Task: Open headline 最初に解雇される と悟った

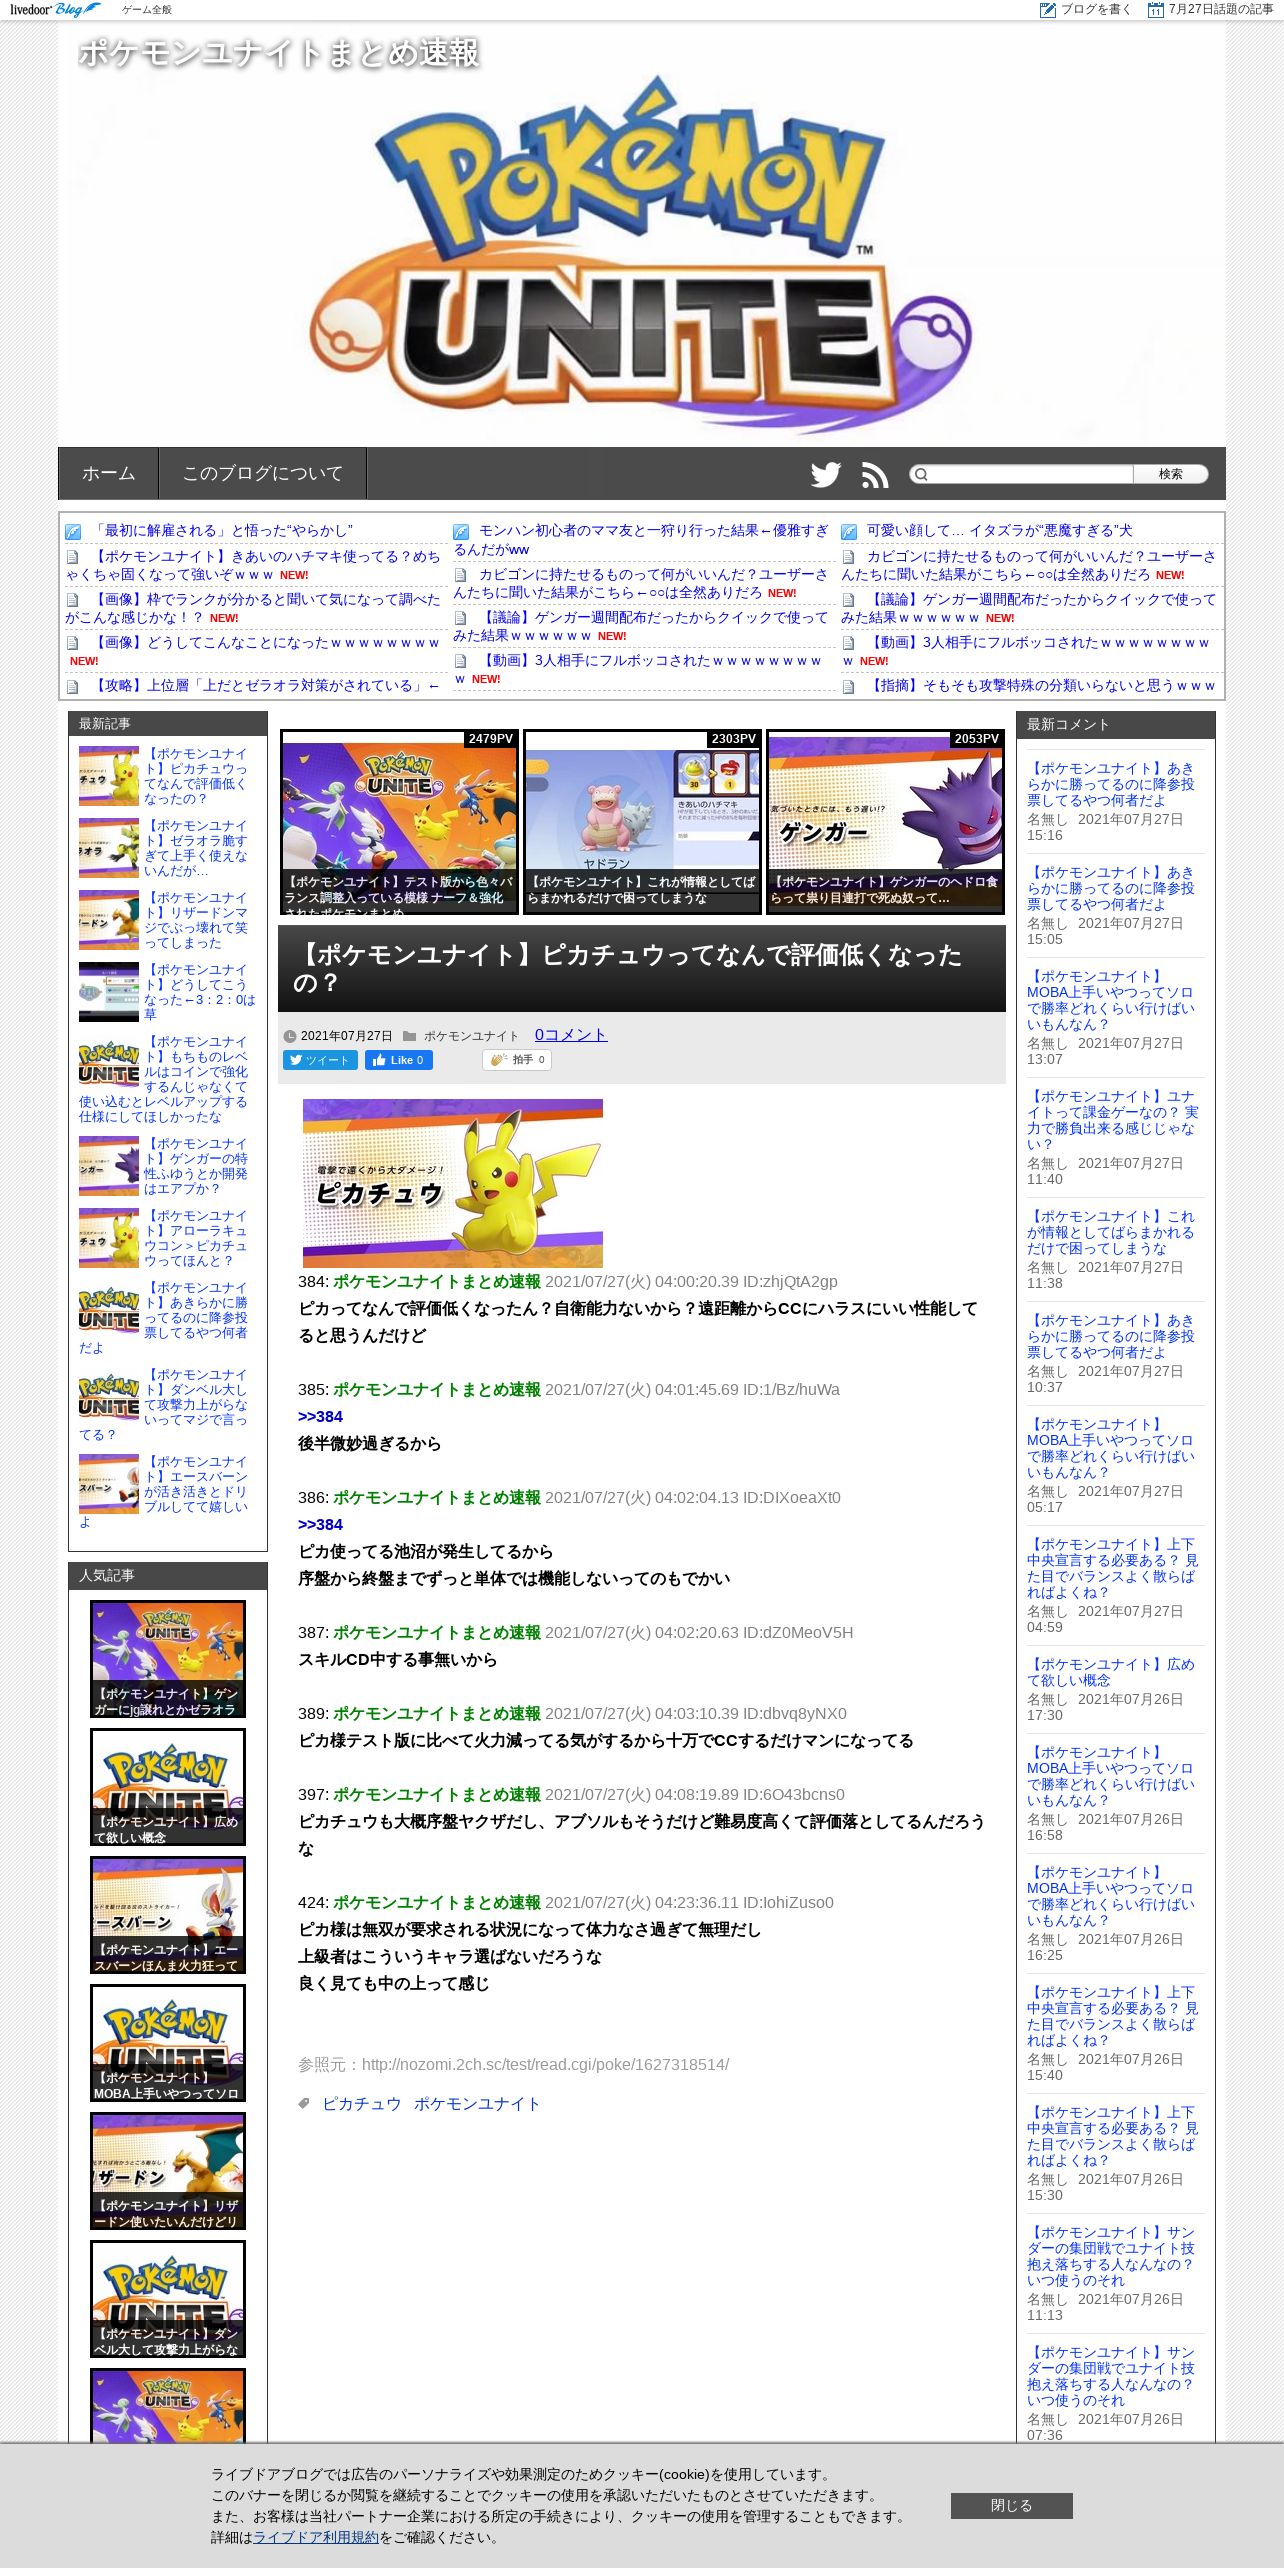Action: (x=222, y=531)
